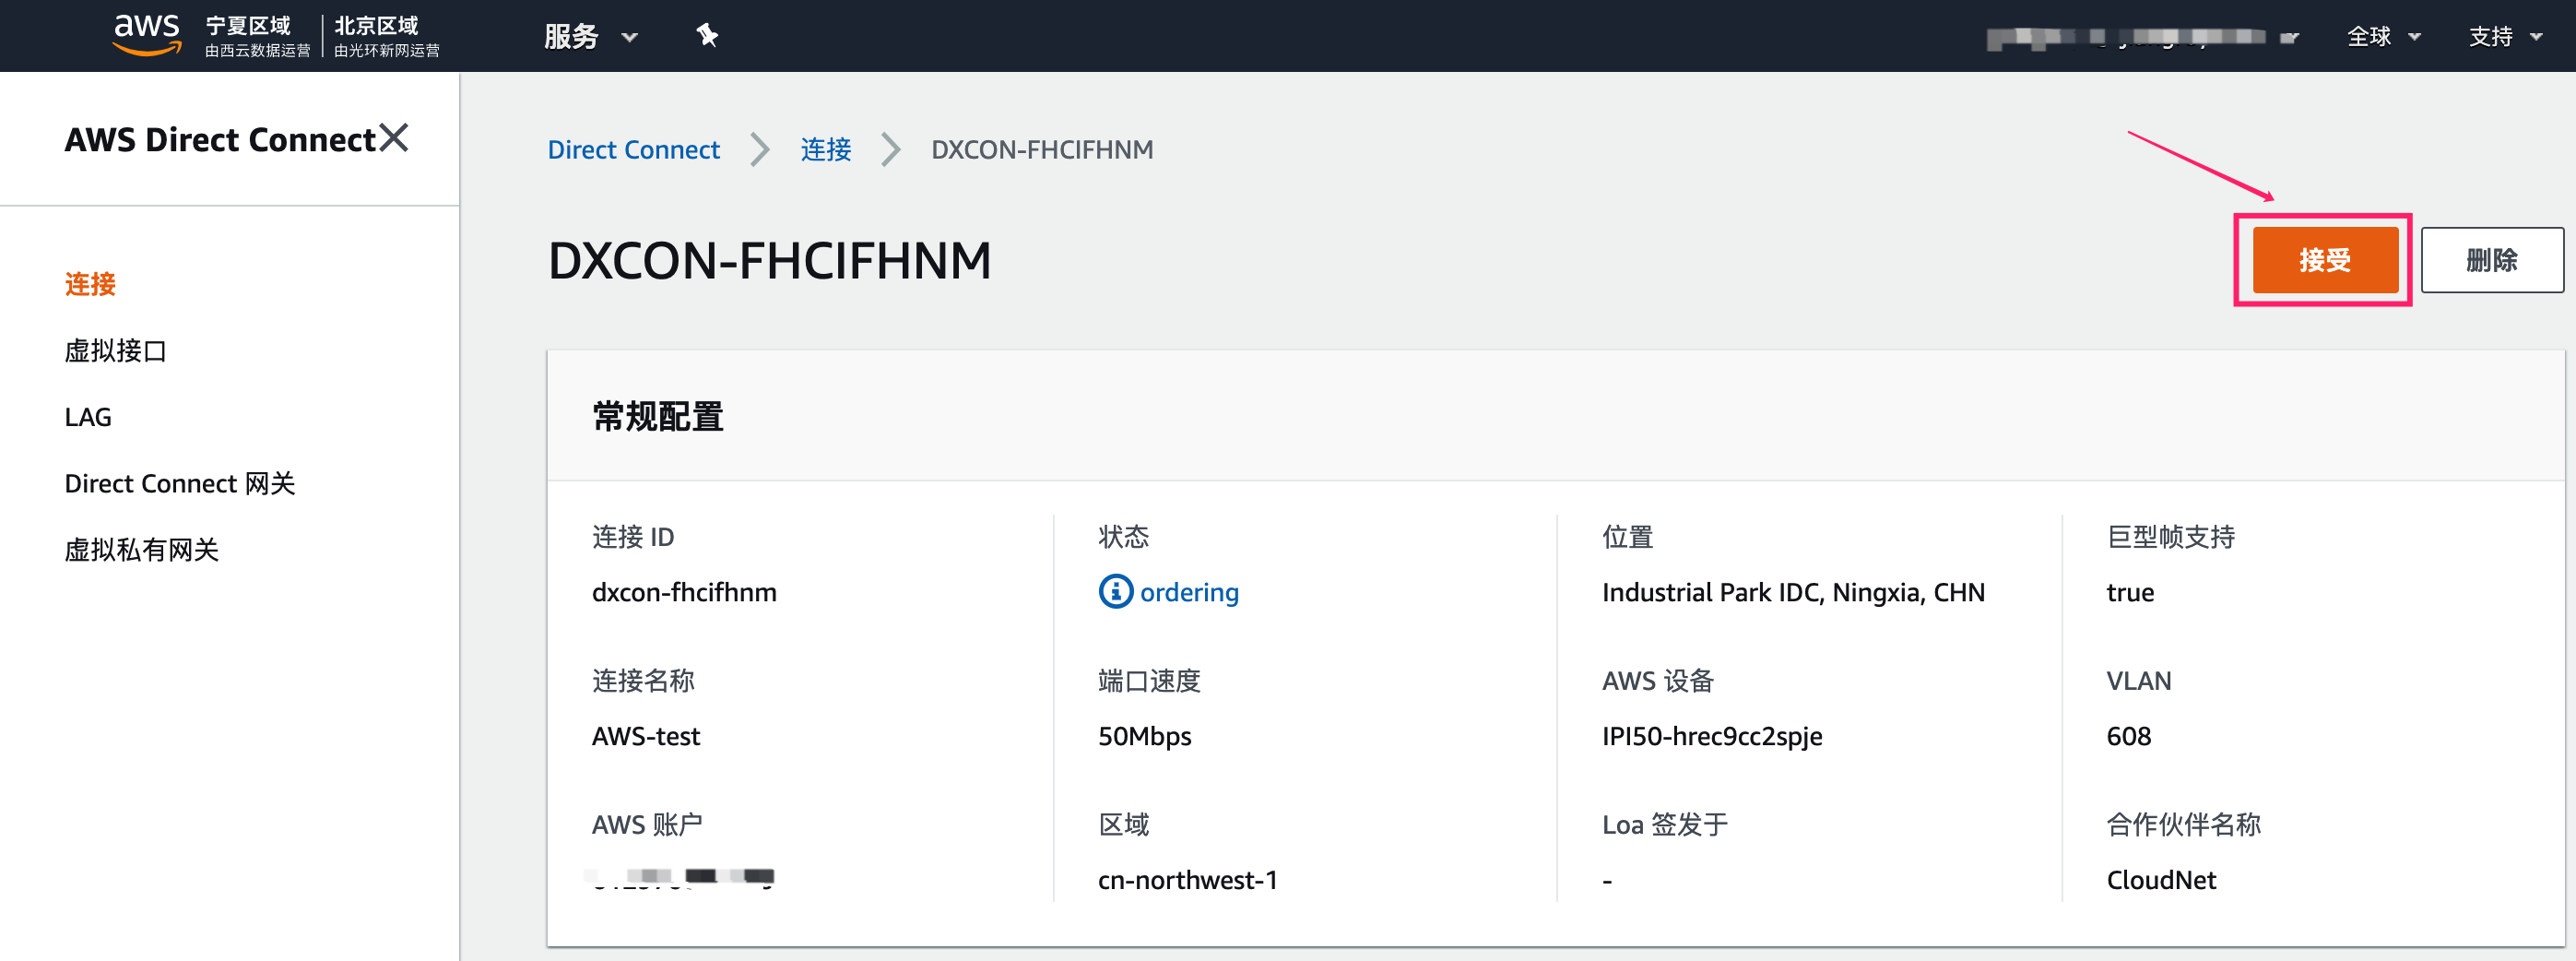Click the Direct Connect breadcrumb link

point(633,150)
